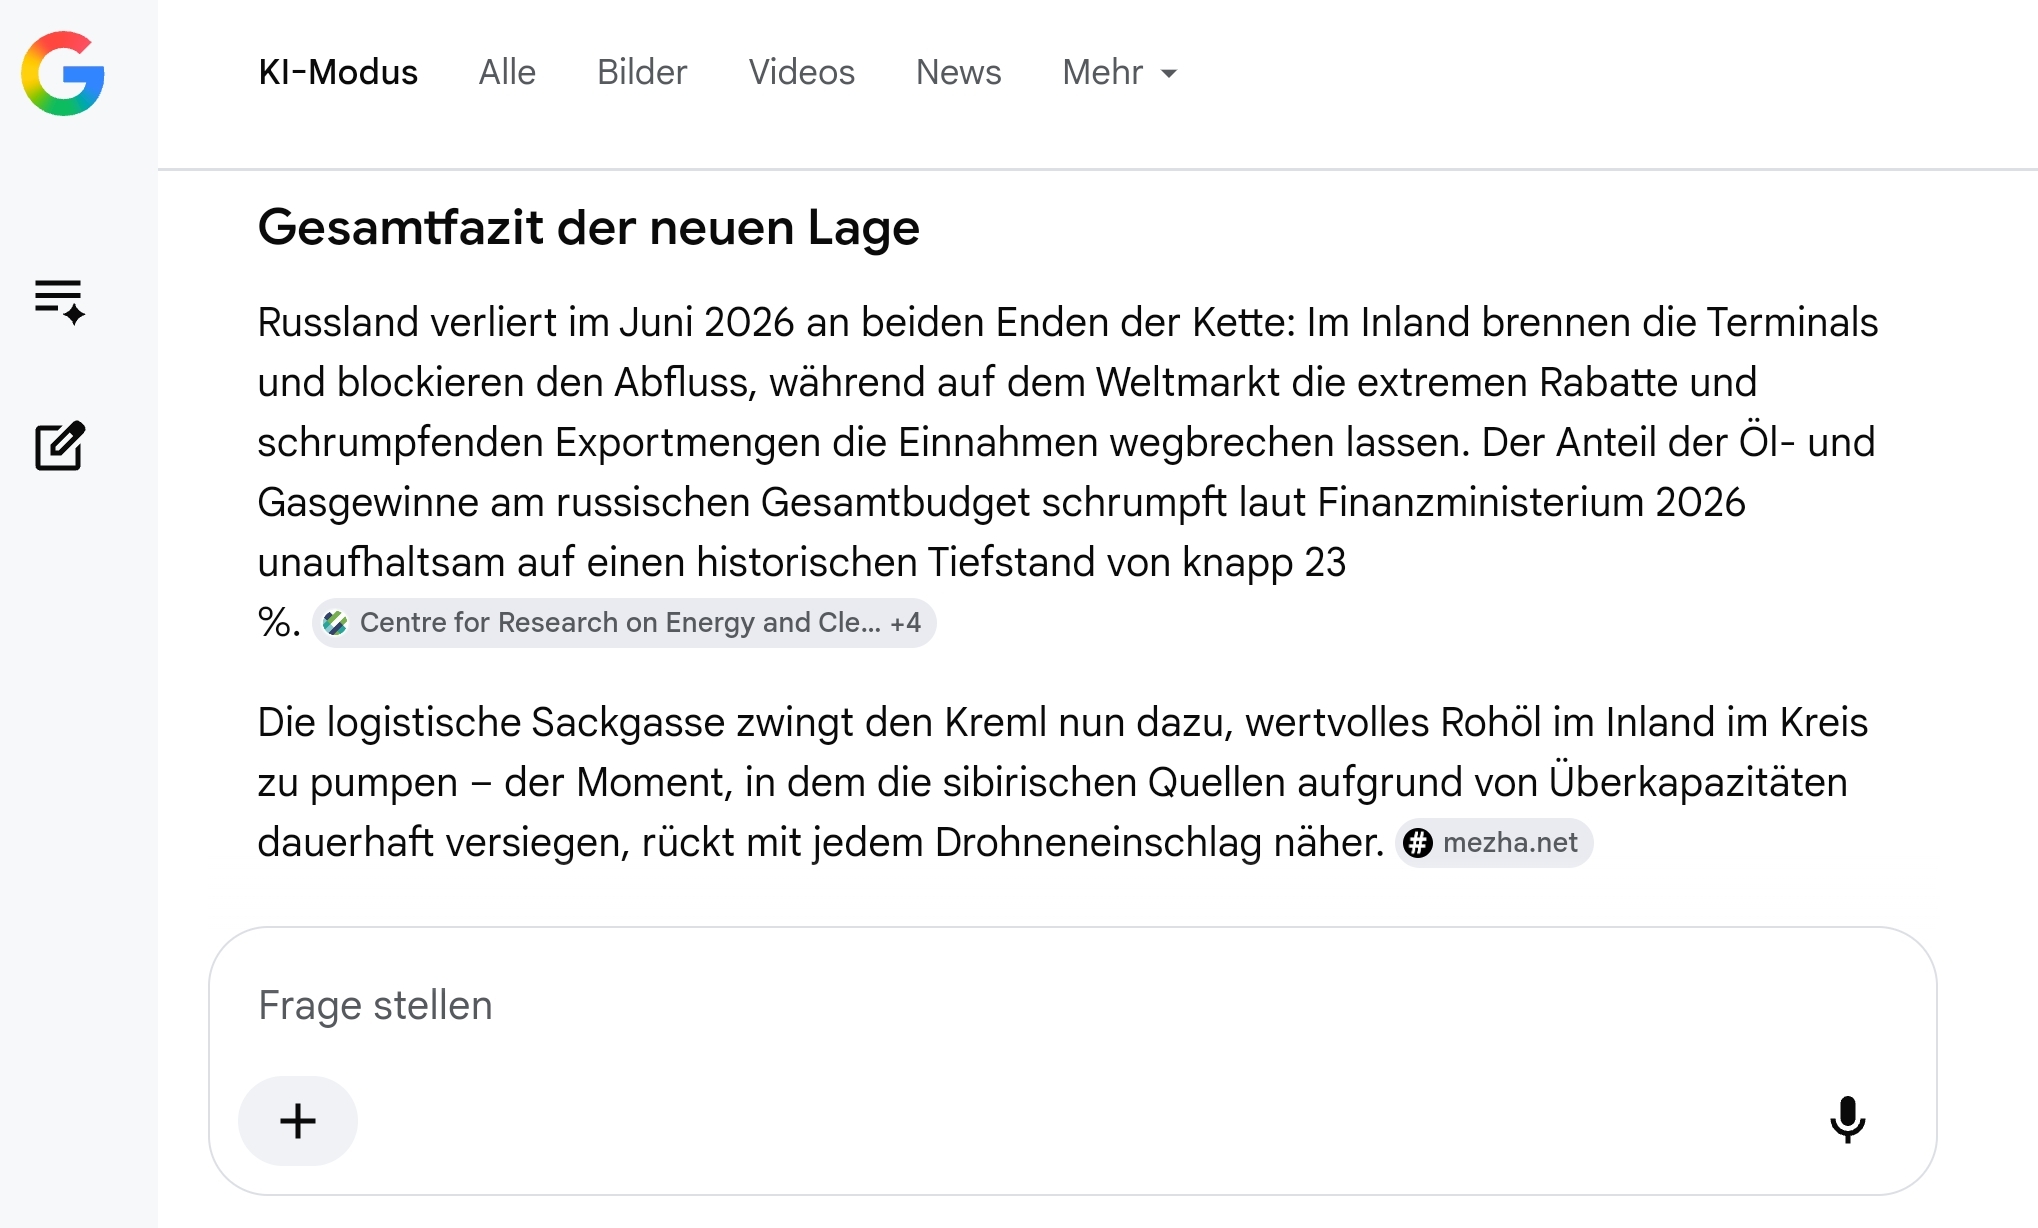Activate the microphone voice input

click(1847, 1120)
